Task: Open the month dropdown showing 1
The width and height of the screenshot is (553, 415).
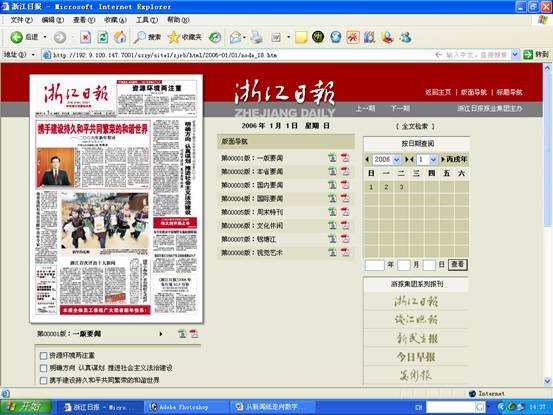Action: tap(433, 160)
